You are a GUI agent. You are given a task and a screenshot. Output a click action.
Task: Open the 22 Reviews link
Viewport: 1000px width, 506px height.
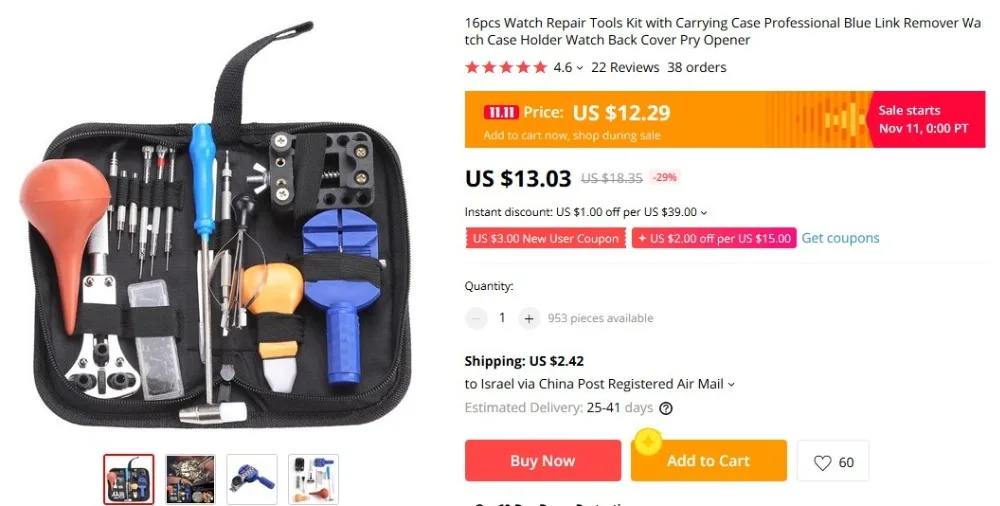pyautogui.click(x=625, y=67)
